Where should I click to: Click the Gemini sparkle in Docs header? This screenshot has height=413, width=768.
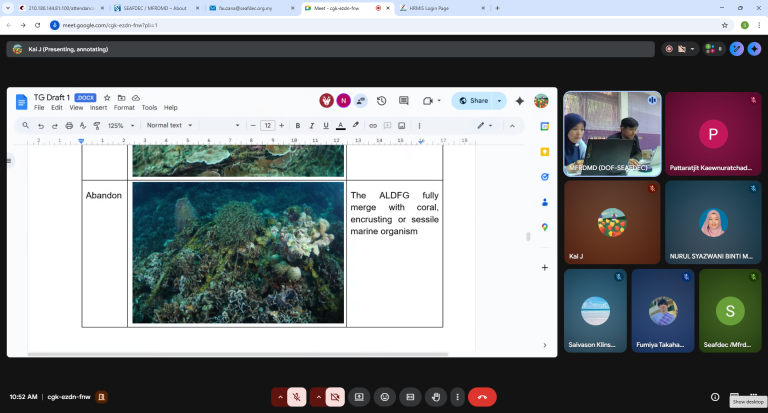click(520, 101)
